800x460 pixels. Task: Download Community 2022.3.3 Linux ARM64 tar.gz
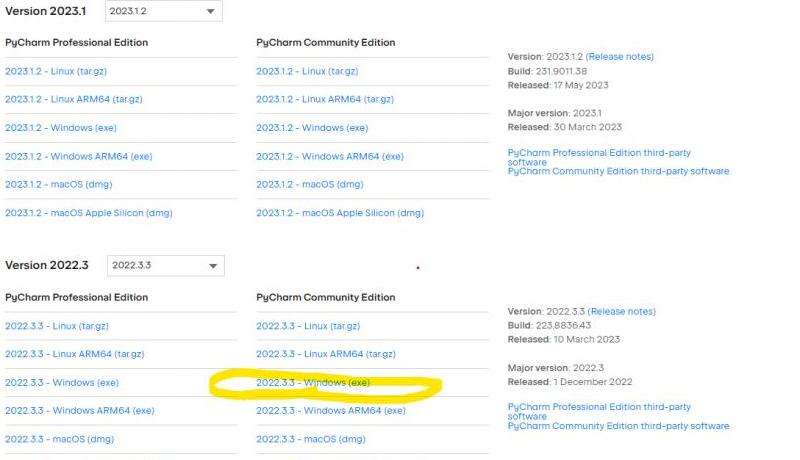pyautogui.click(x=326, y=354)
